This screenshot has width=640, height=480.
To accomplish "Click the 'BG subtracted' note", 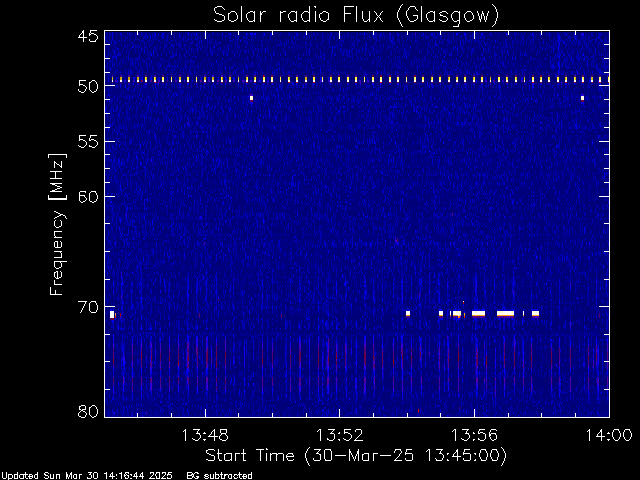I will pyautogui.click(x=219, y=476).
